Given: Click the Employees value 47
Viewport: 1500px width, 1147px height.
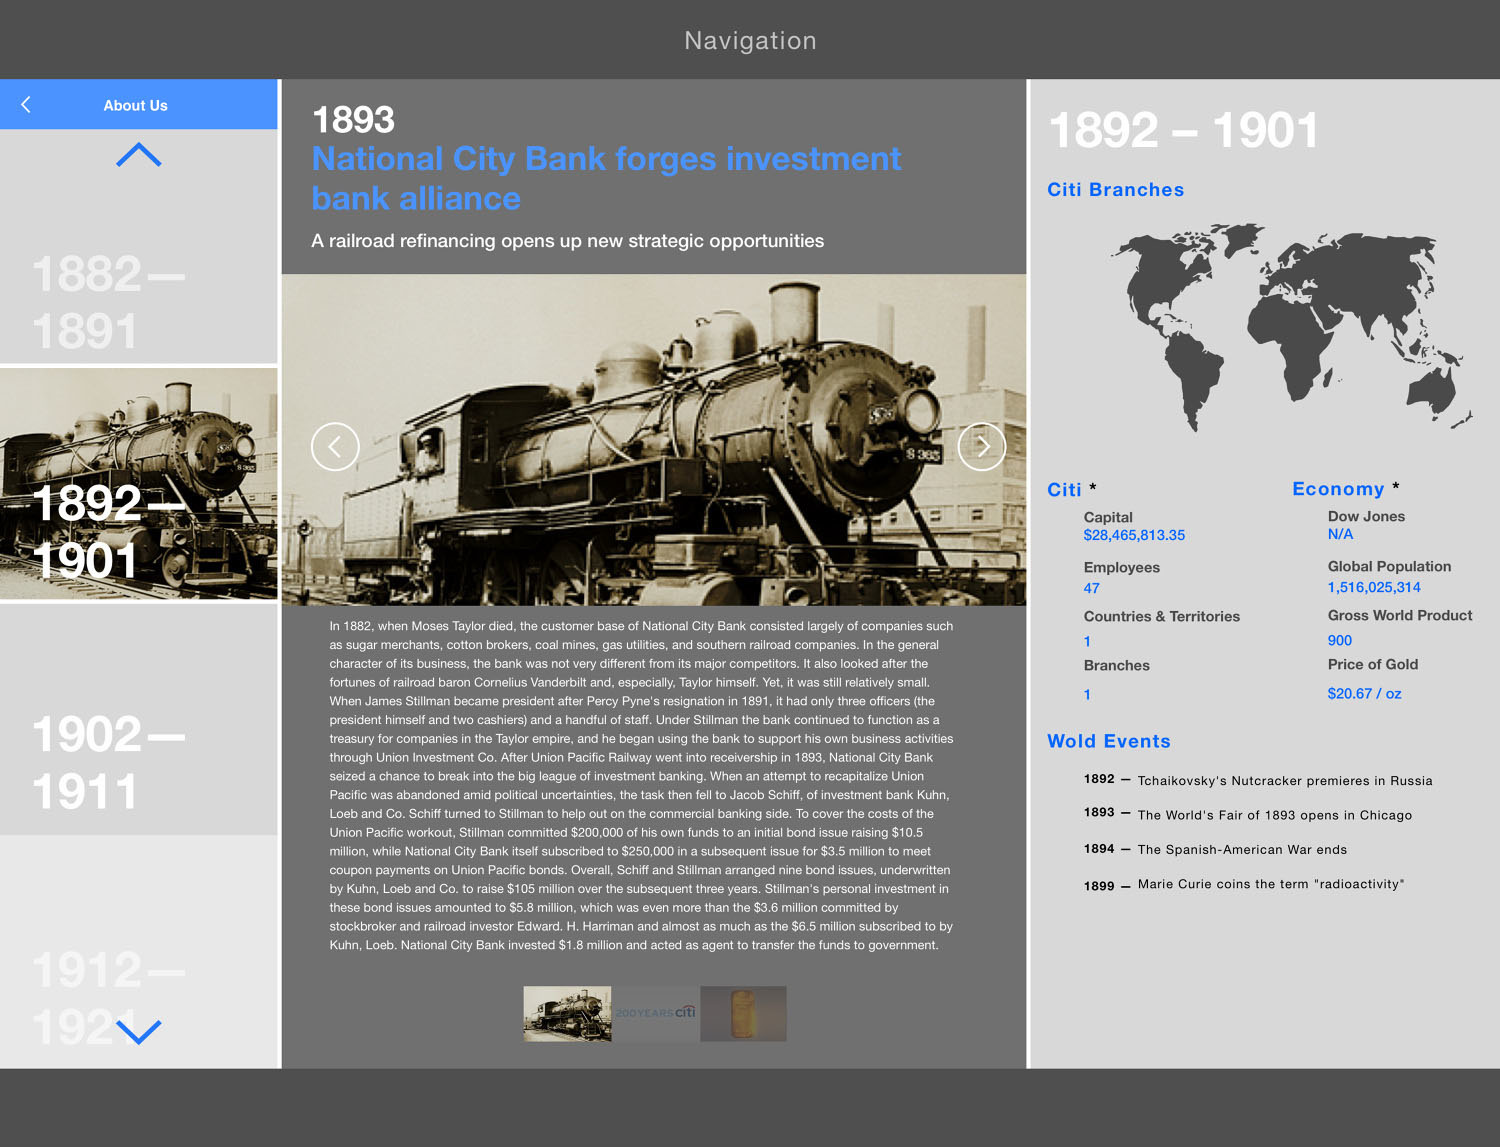Looking at the screenshot, I should tap(1091, 589).
